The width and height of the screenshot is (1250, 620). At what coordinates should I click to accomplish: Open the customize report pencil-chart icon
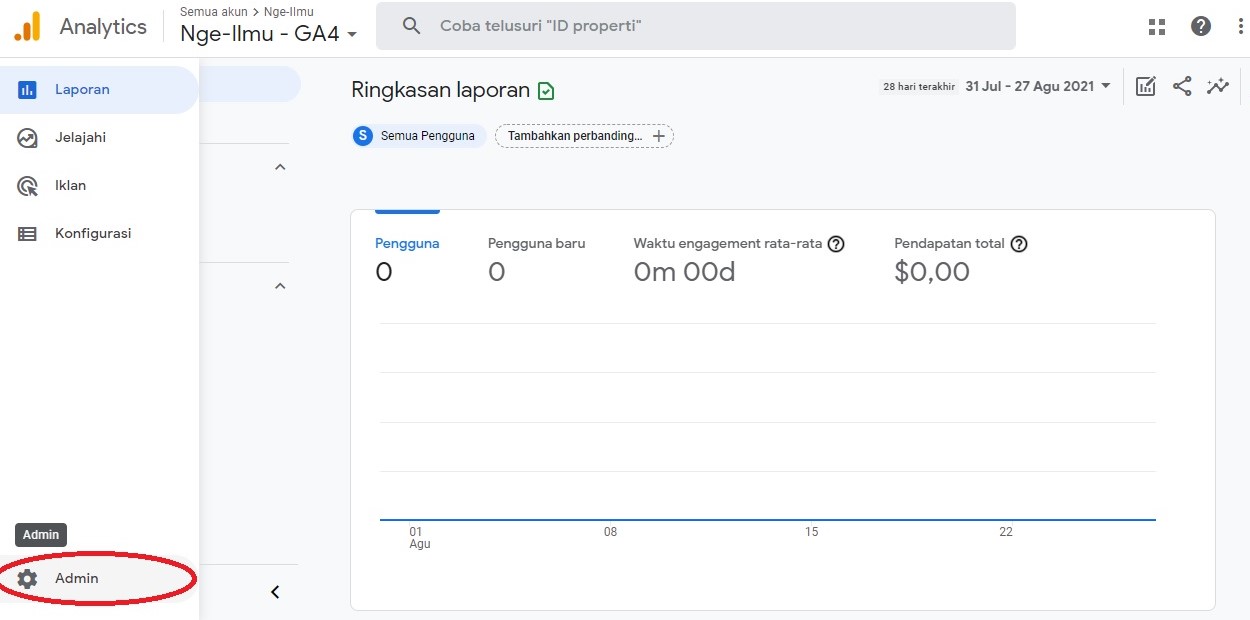(1146, 87)
